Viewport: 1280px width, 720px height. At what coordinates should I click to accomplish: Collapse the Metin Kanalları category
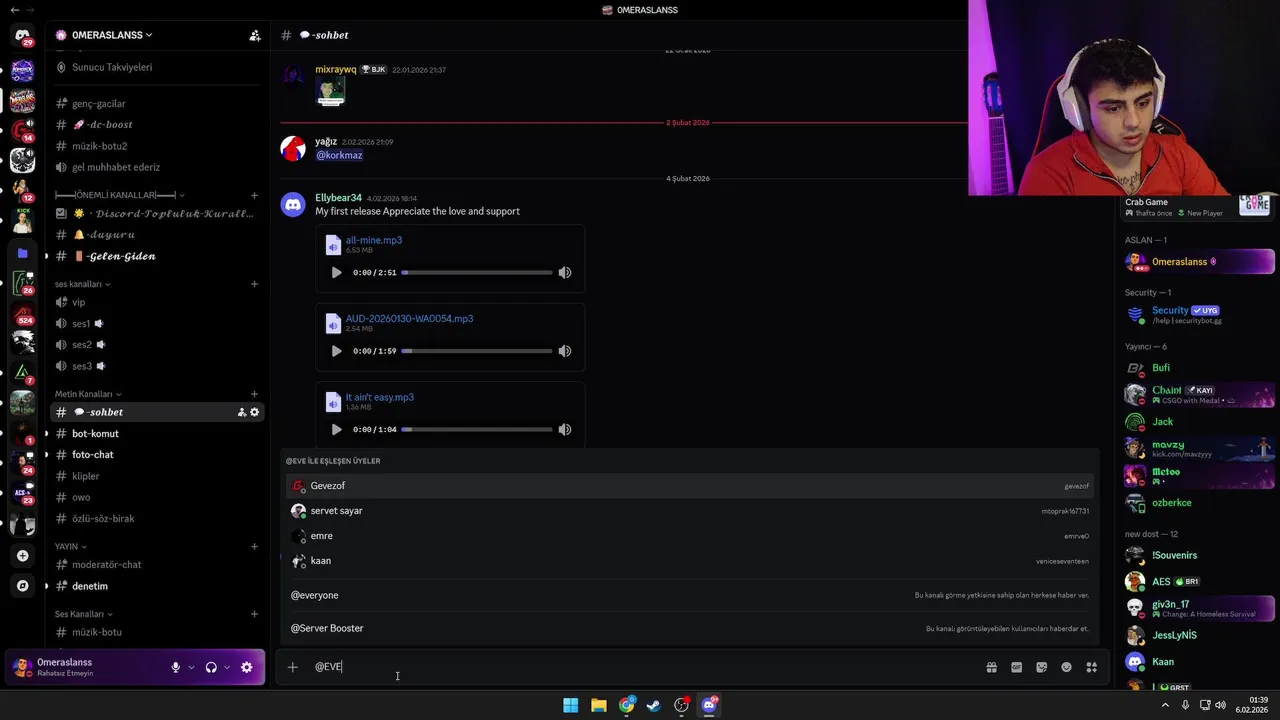coord(88,394)
